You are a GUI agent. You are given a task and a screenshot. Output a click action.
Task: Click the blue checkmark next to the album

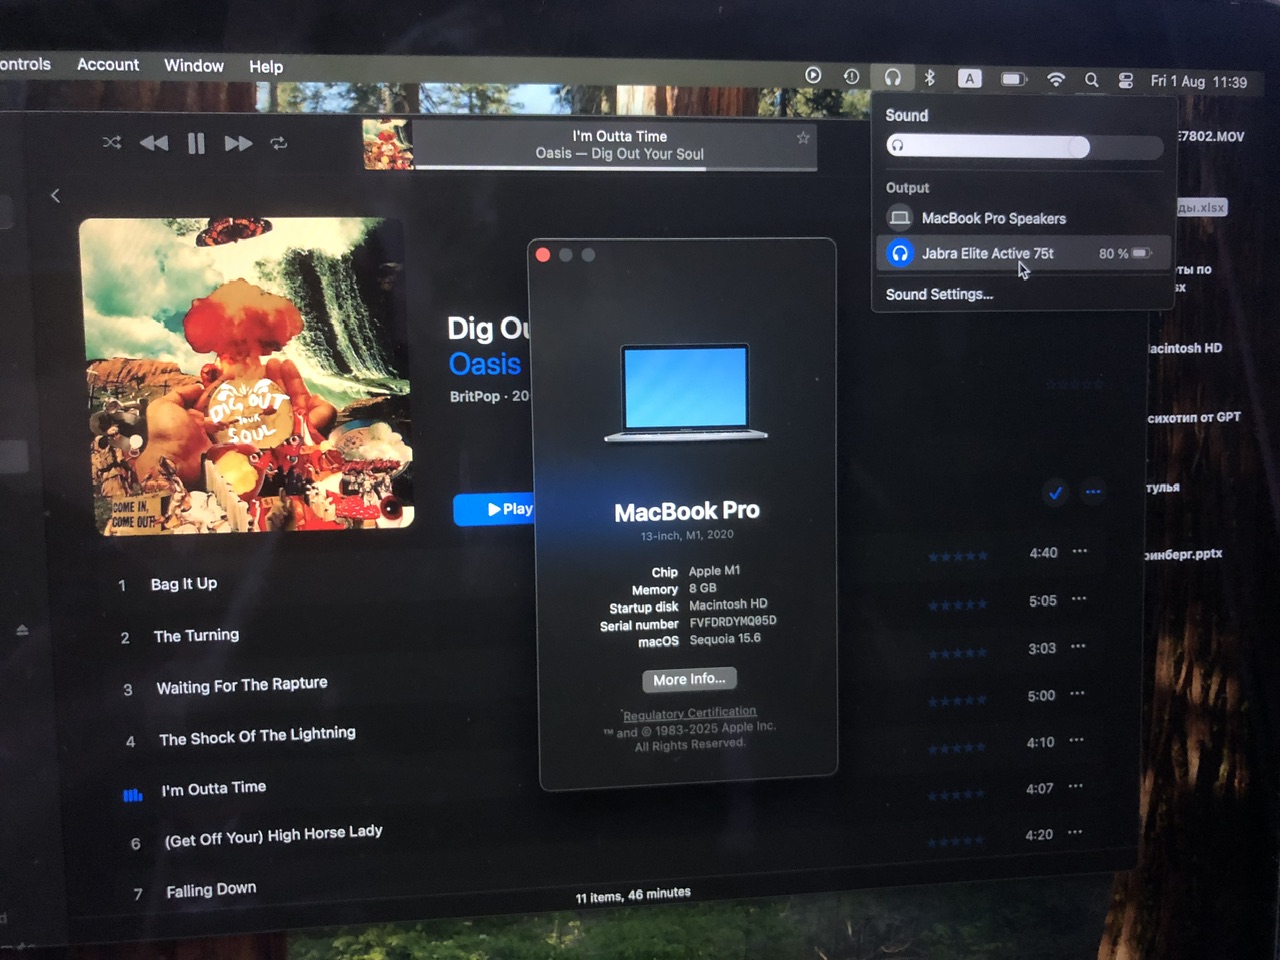pos(1055,491)
